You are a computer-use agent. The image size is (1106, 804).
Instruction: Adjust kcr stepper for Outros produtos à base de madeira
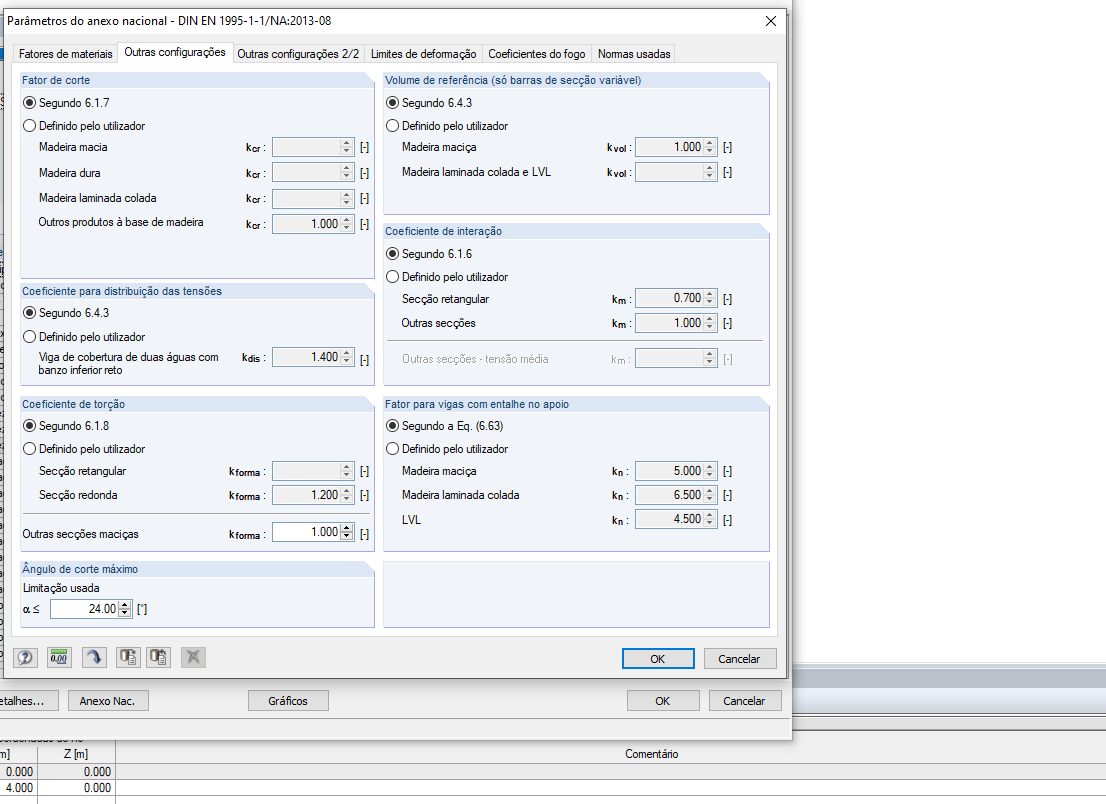346,224
